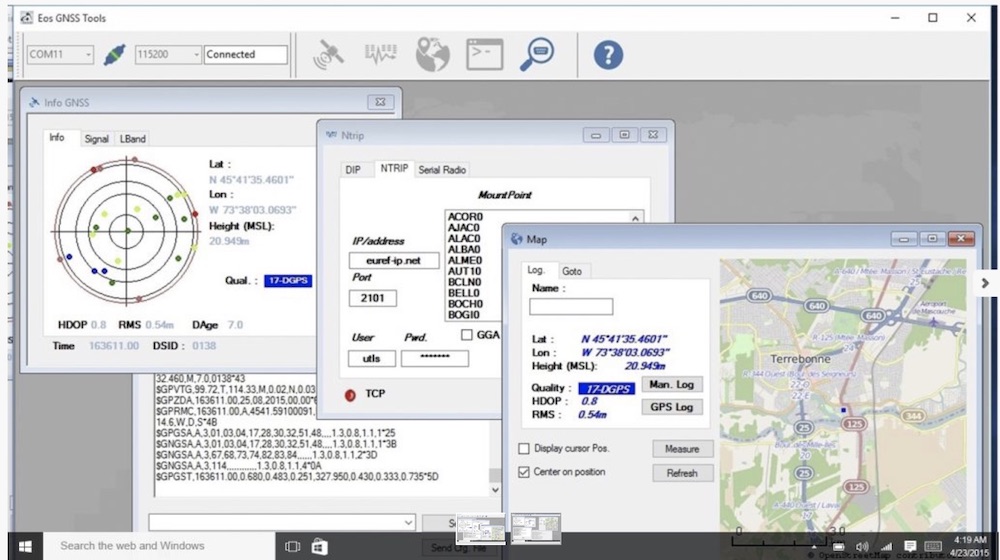Image resolution: width=1000 pixels, height=560 pixels.
Task: Open the action center notification icon
Action: [910, 546]
